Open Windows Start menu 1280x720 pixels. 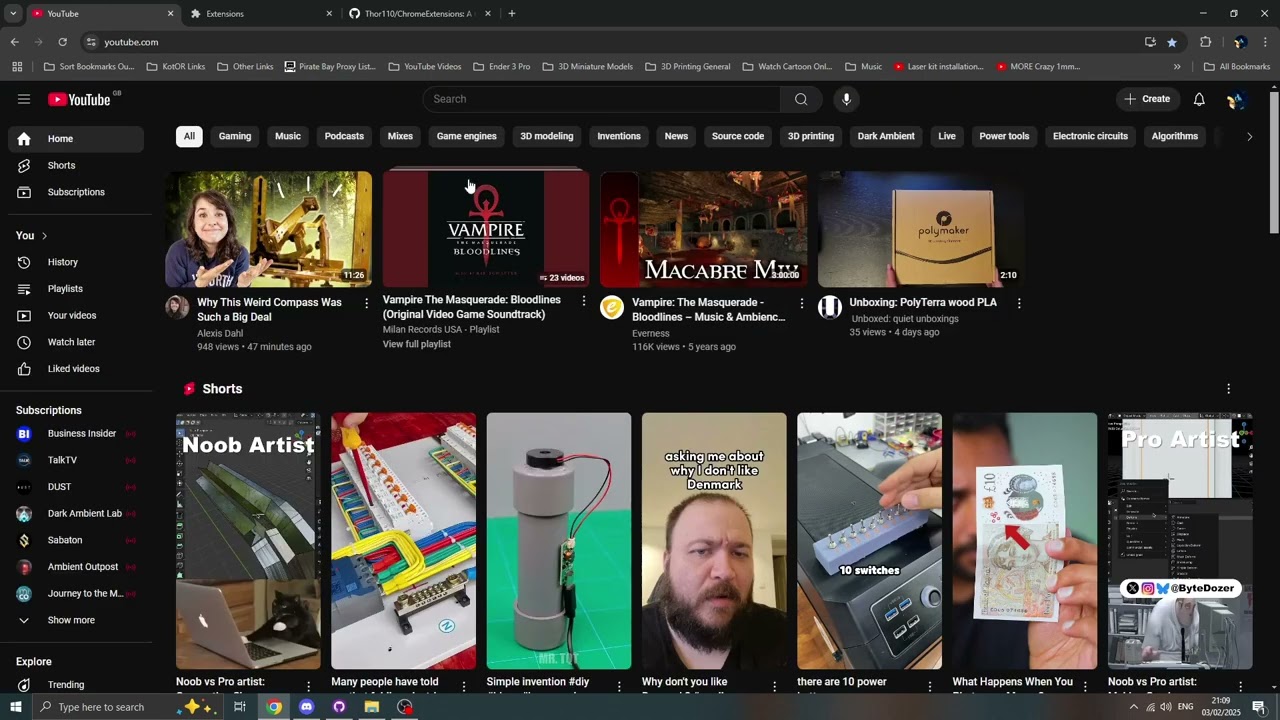[15, 707]
